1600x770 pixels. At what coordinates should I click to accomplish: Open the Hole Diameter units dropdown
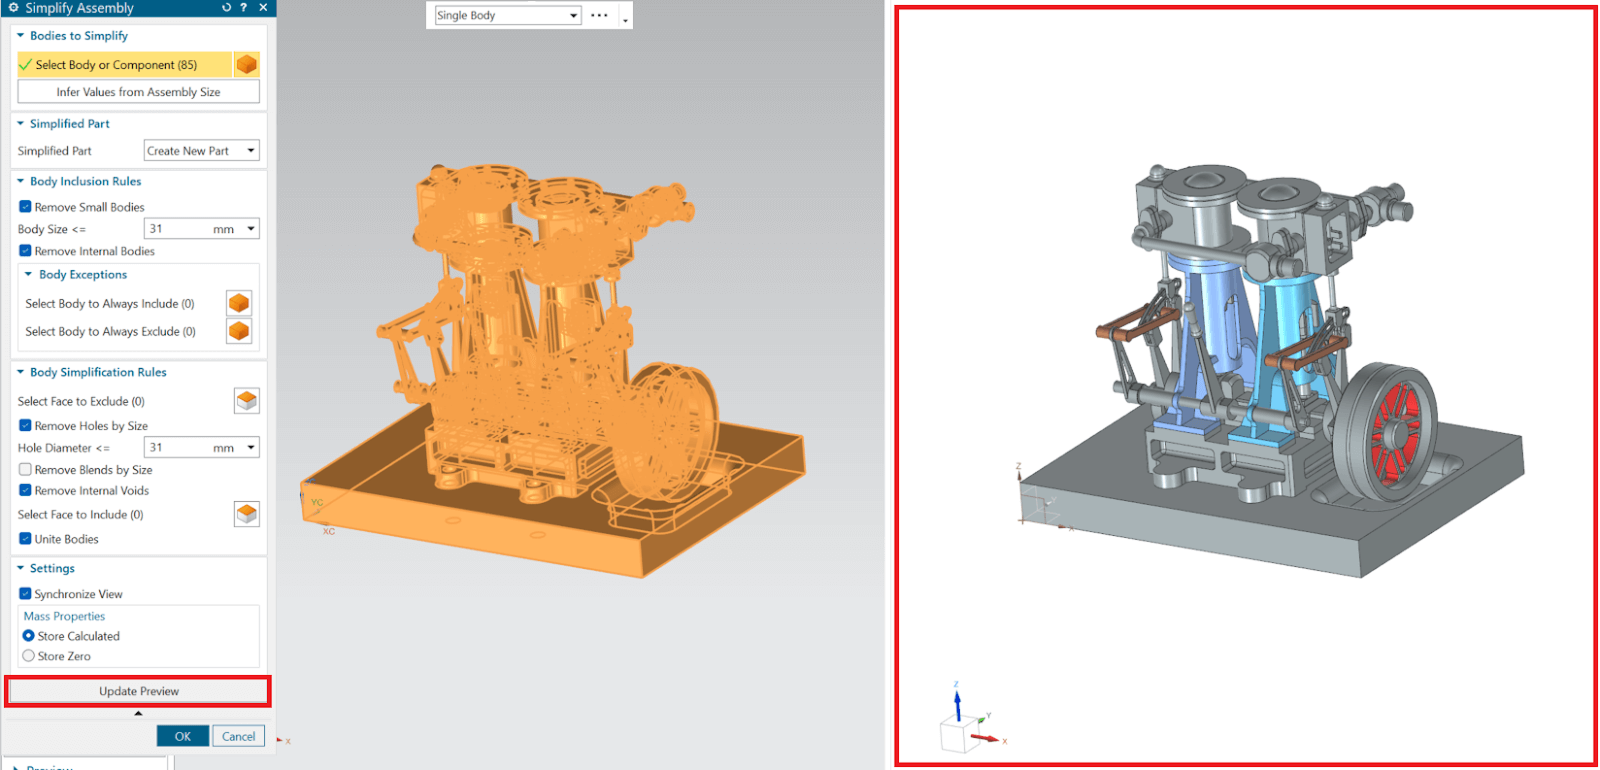[x=251, y=448]
